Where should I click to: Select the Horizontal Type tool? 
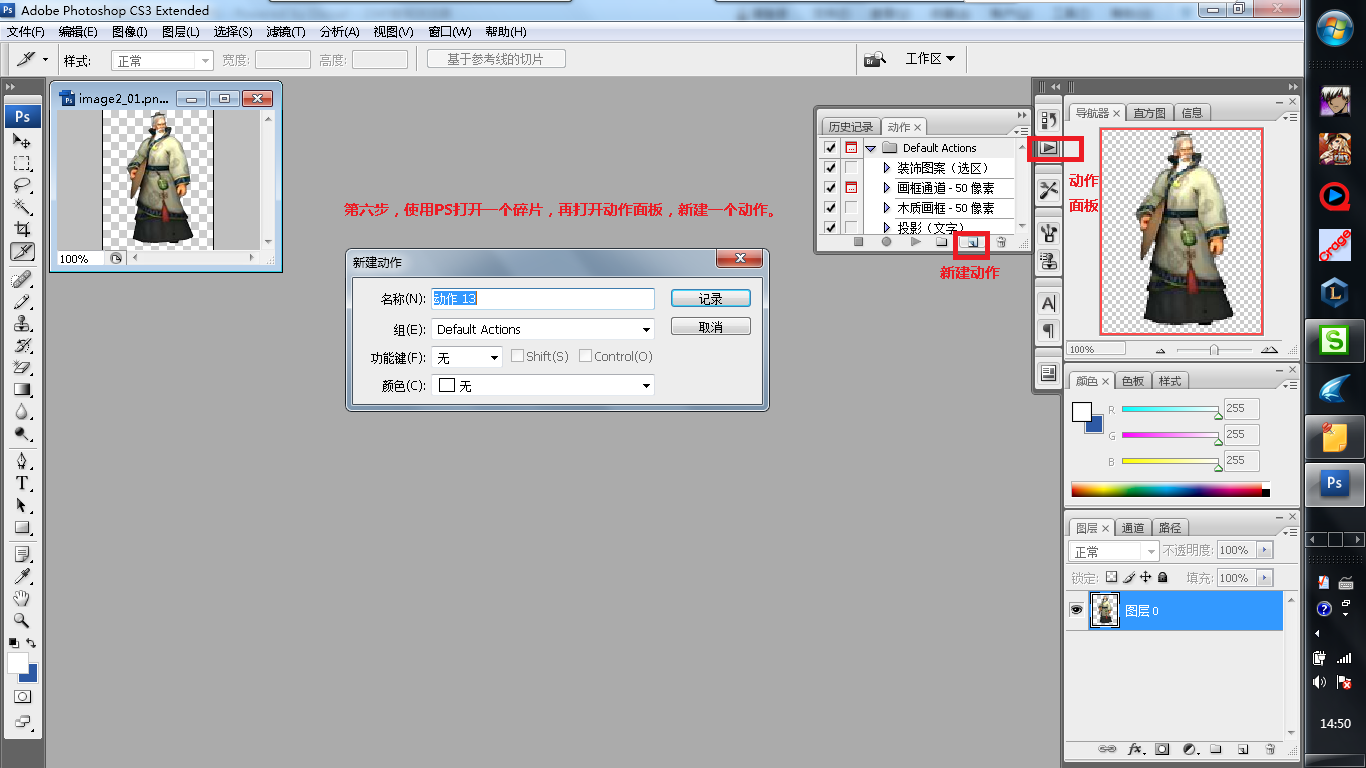pyautogui.click(x=21, y=483)
